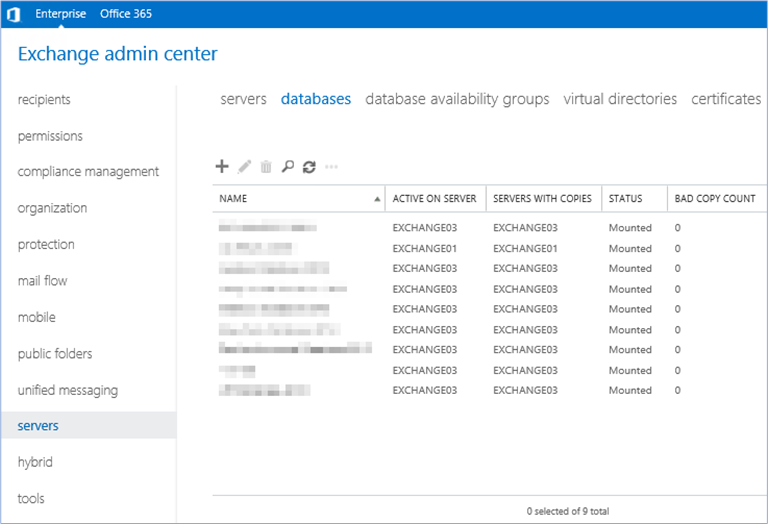The image size is (768, 524).
Task: Click SERVERS WITH COPIES column header
Action: coord(542,199)
